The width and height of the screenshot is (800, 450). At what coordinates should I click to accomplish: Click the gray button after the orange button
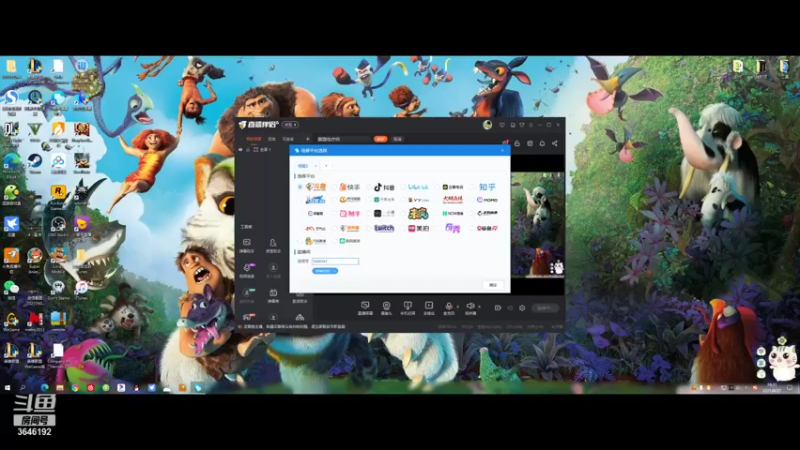(x=397, y=139)
